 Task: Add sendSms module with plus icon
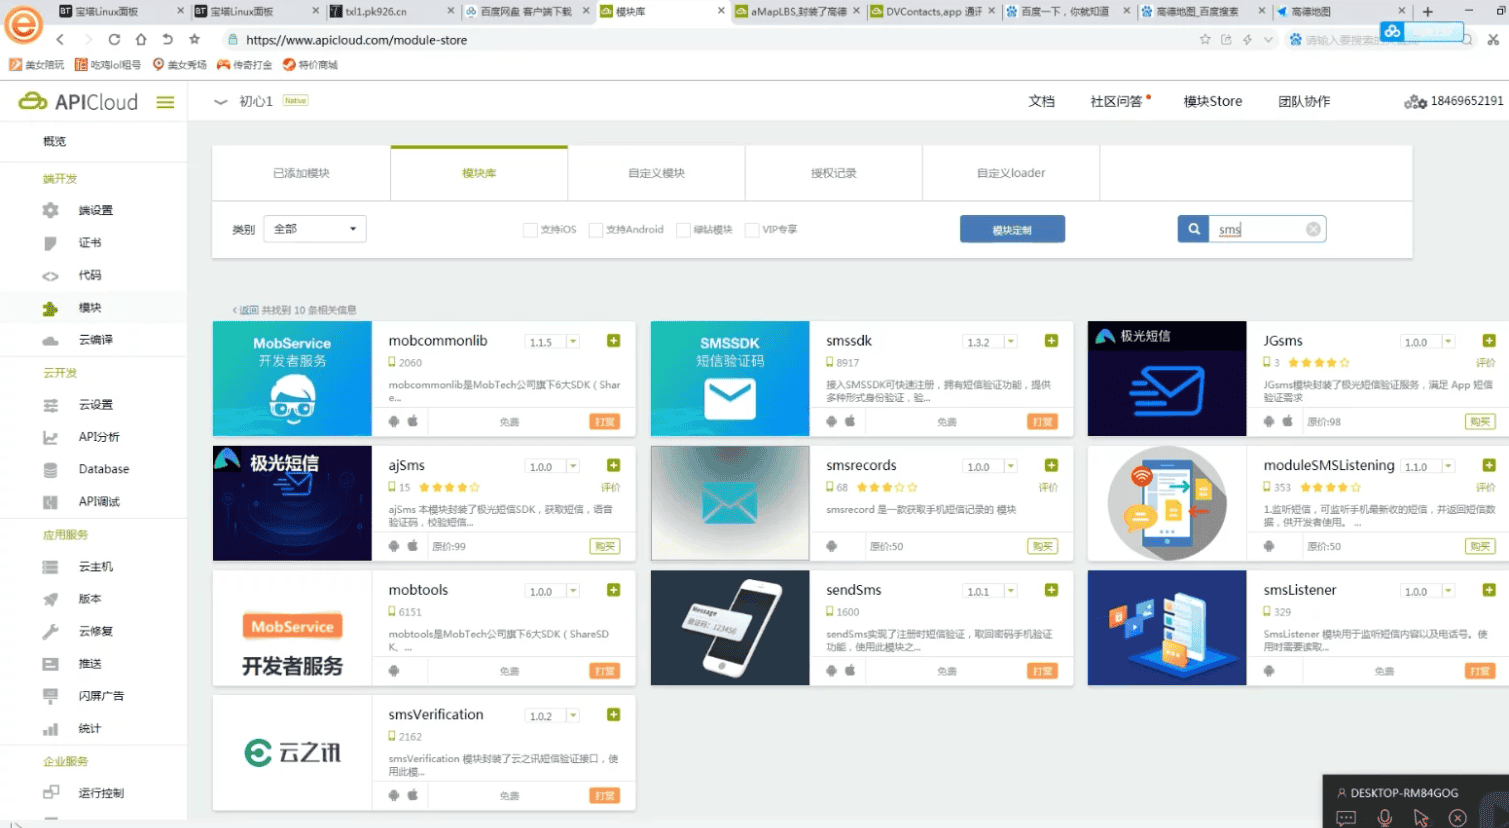point(1051,590)
